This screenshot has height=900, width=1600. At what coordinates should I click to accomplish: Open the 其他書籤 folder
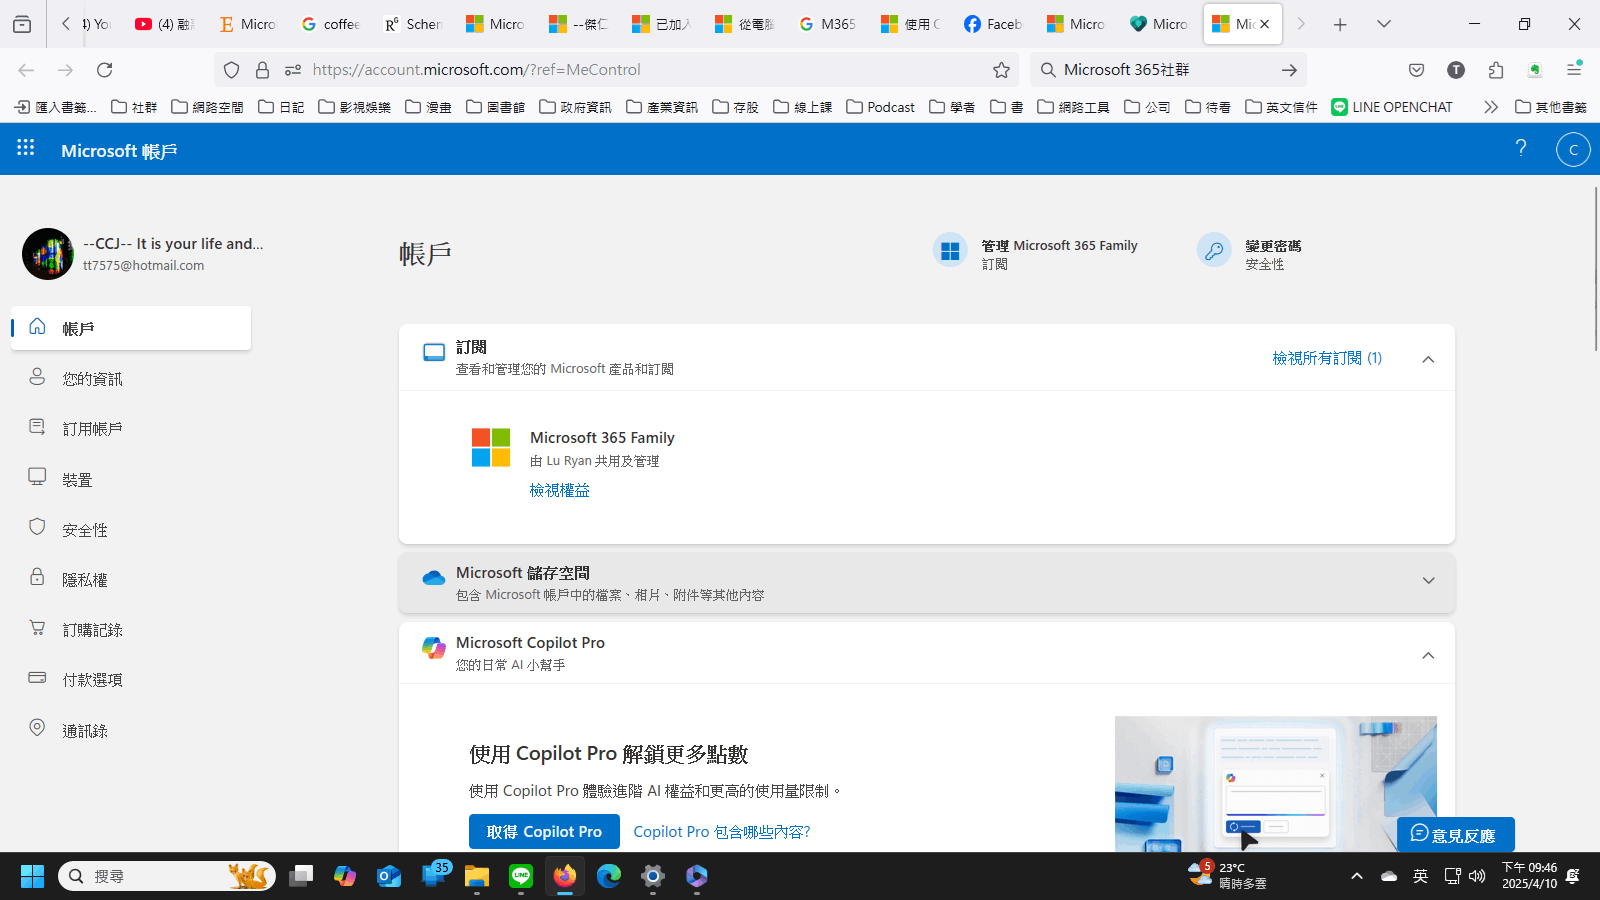1551,107
